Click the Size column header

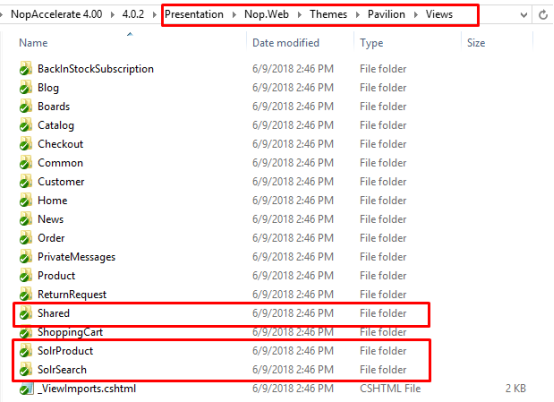coord(476,43)
